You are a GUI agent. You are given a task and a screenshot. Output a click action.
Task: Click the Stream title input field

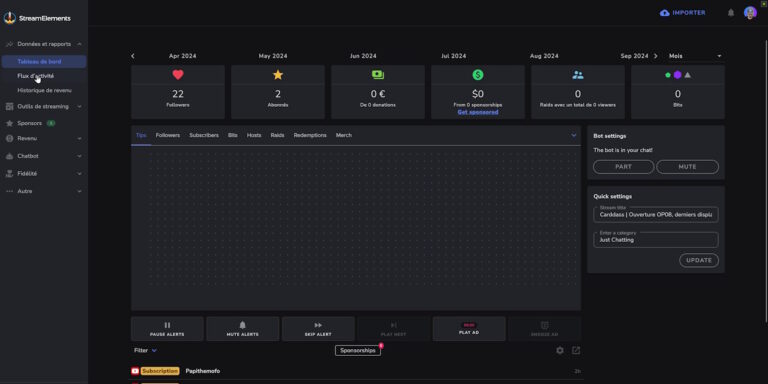coord(656,214)
